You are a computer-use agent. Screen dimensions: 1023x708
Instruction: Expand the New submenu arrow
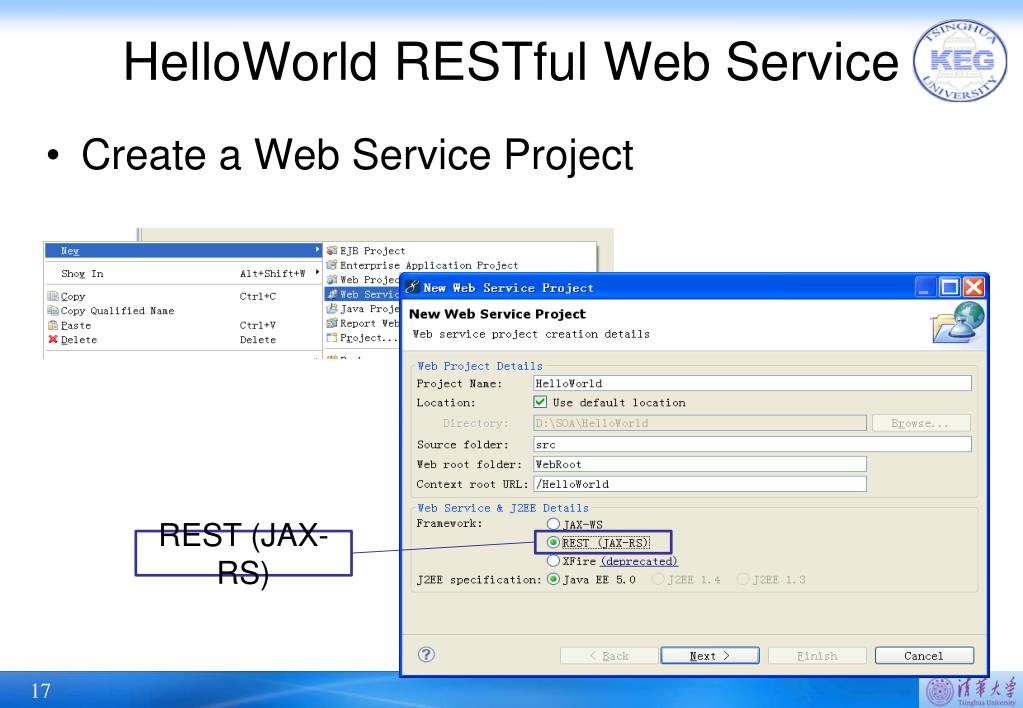click(x=318, y=250)
